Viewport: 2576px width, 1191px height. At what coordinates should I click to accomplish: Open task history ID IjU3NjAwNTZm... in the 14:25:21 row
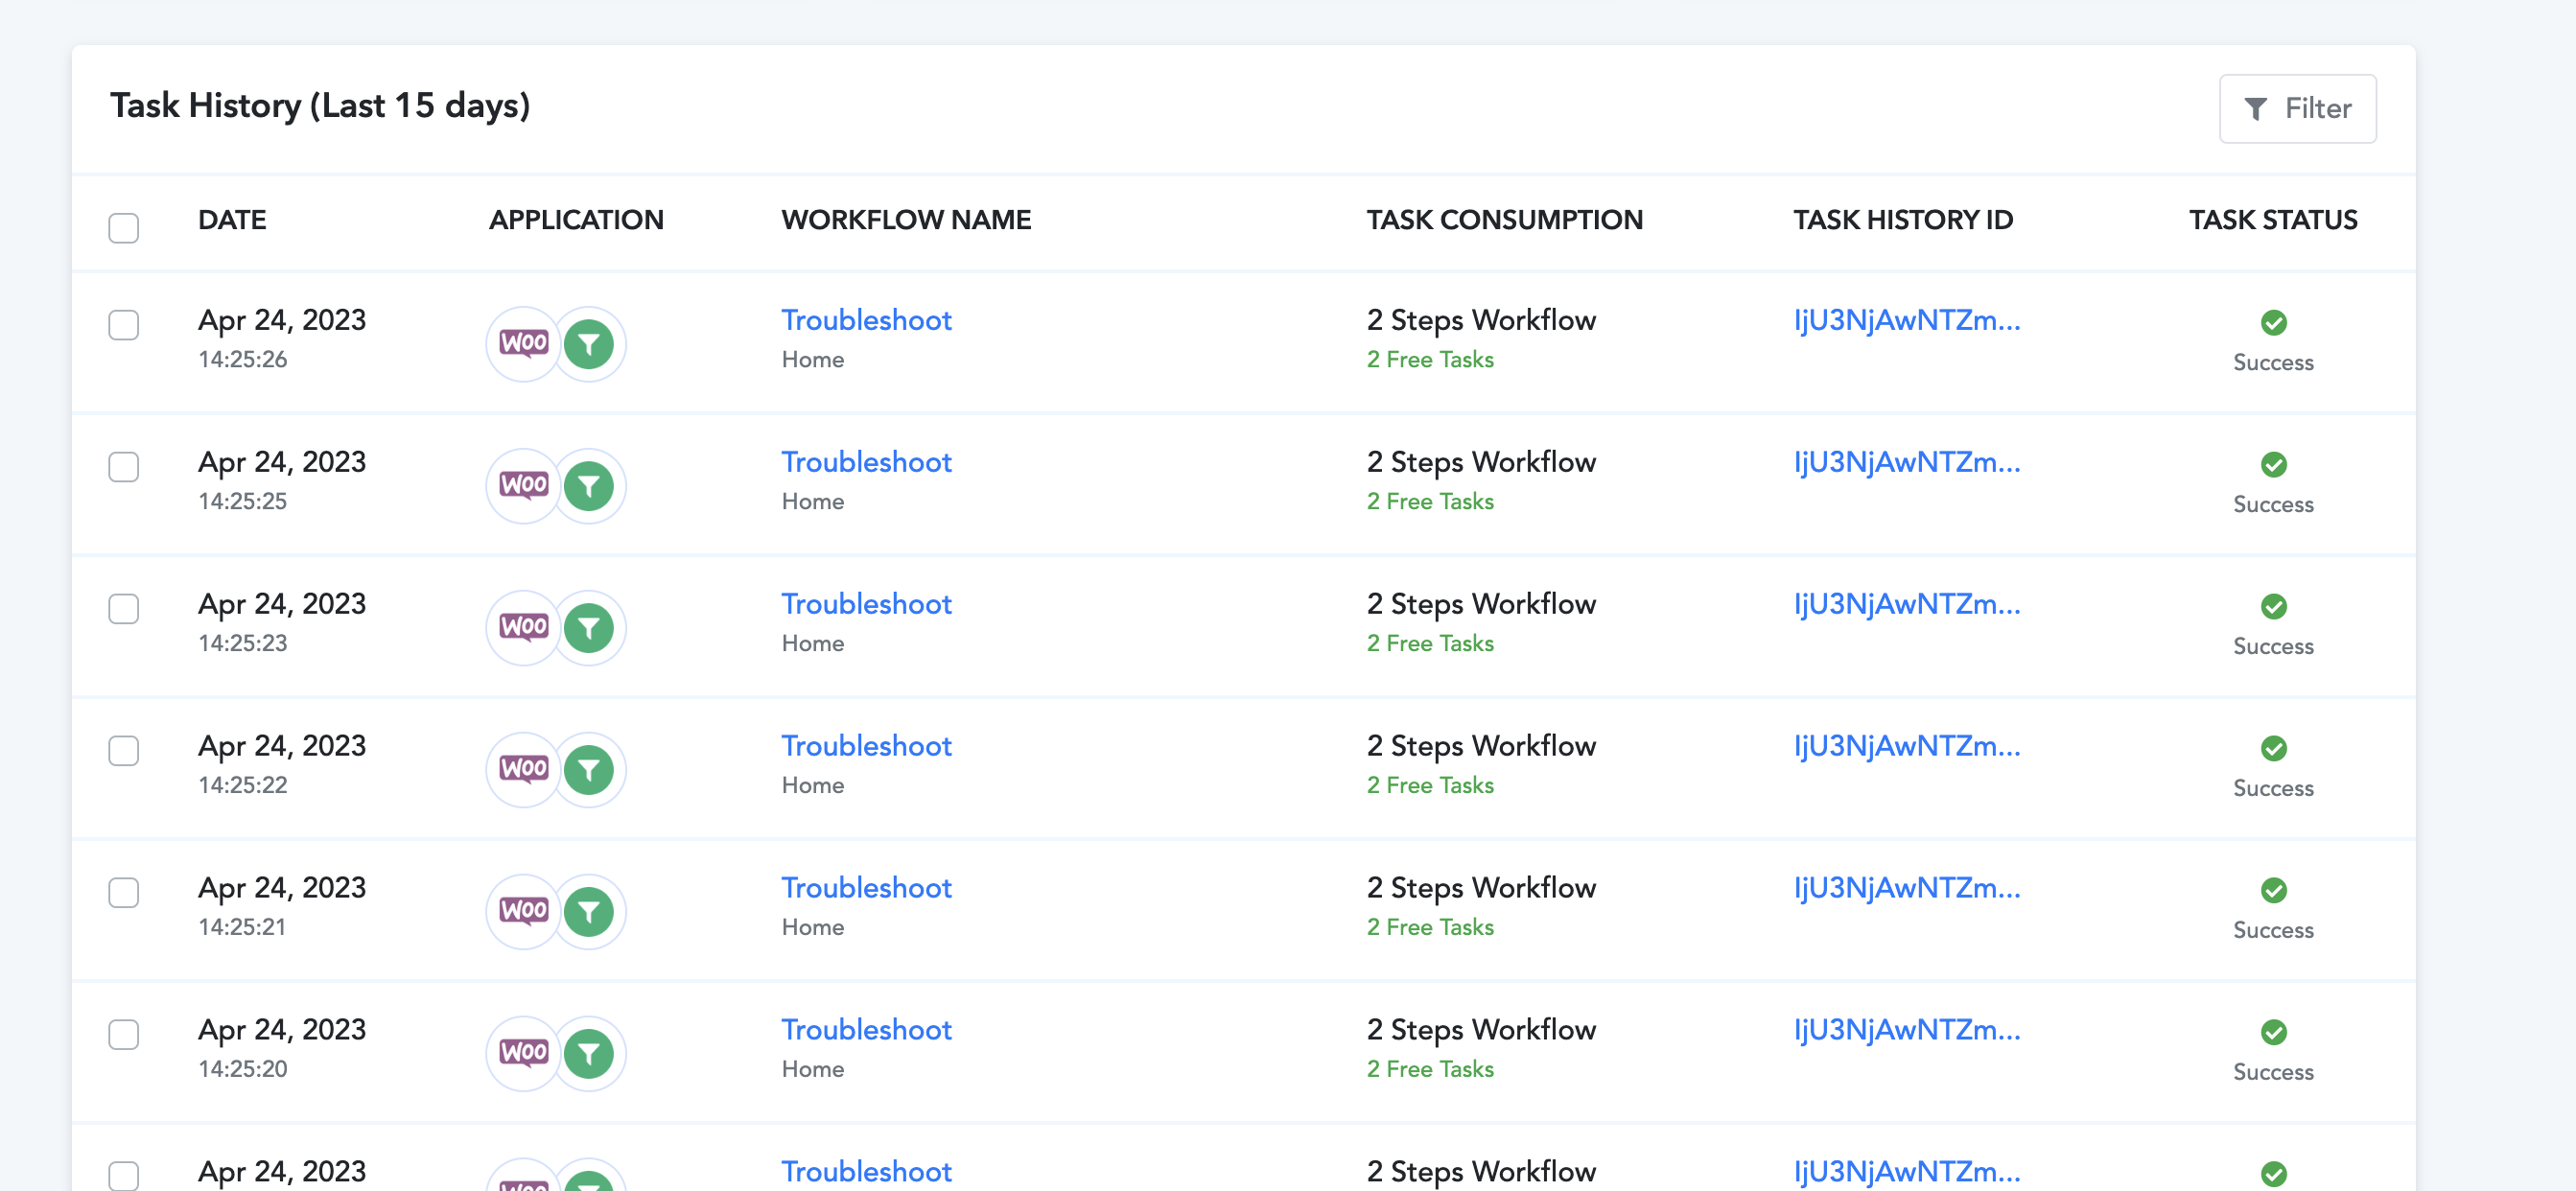1907,888
